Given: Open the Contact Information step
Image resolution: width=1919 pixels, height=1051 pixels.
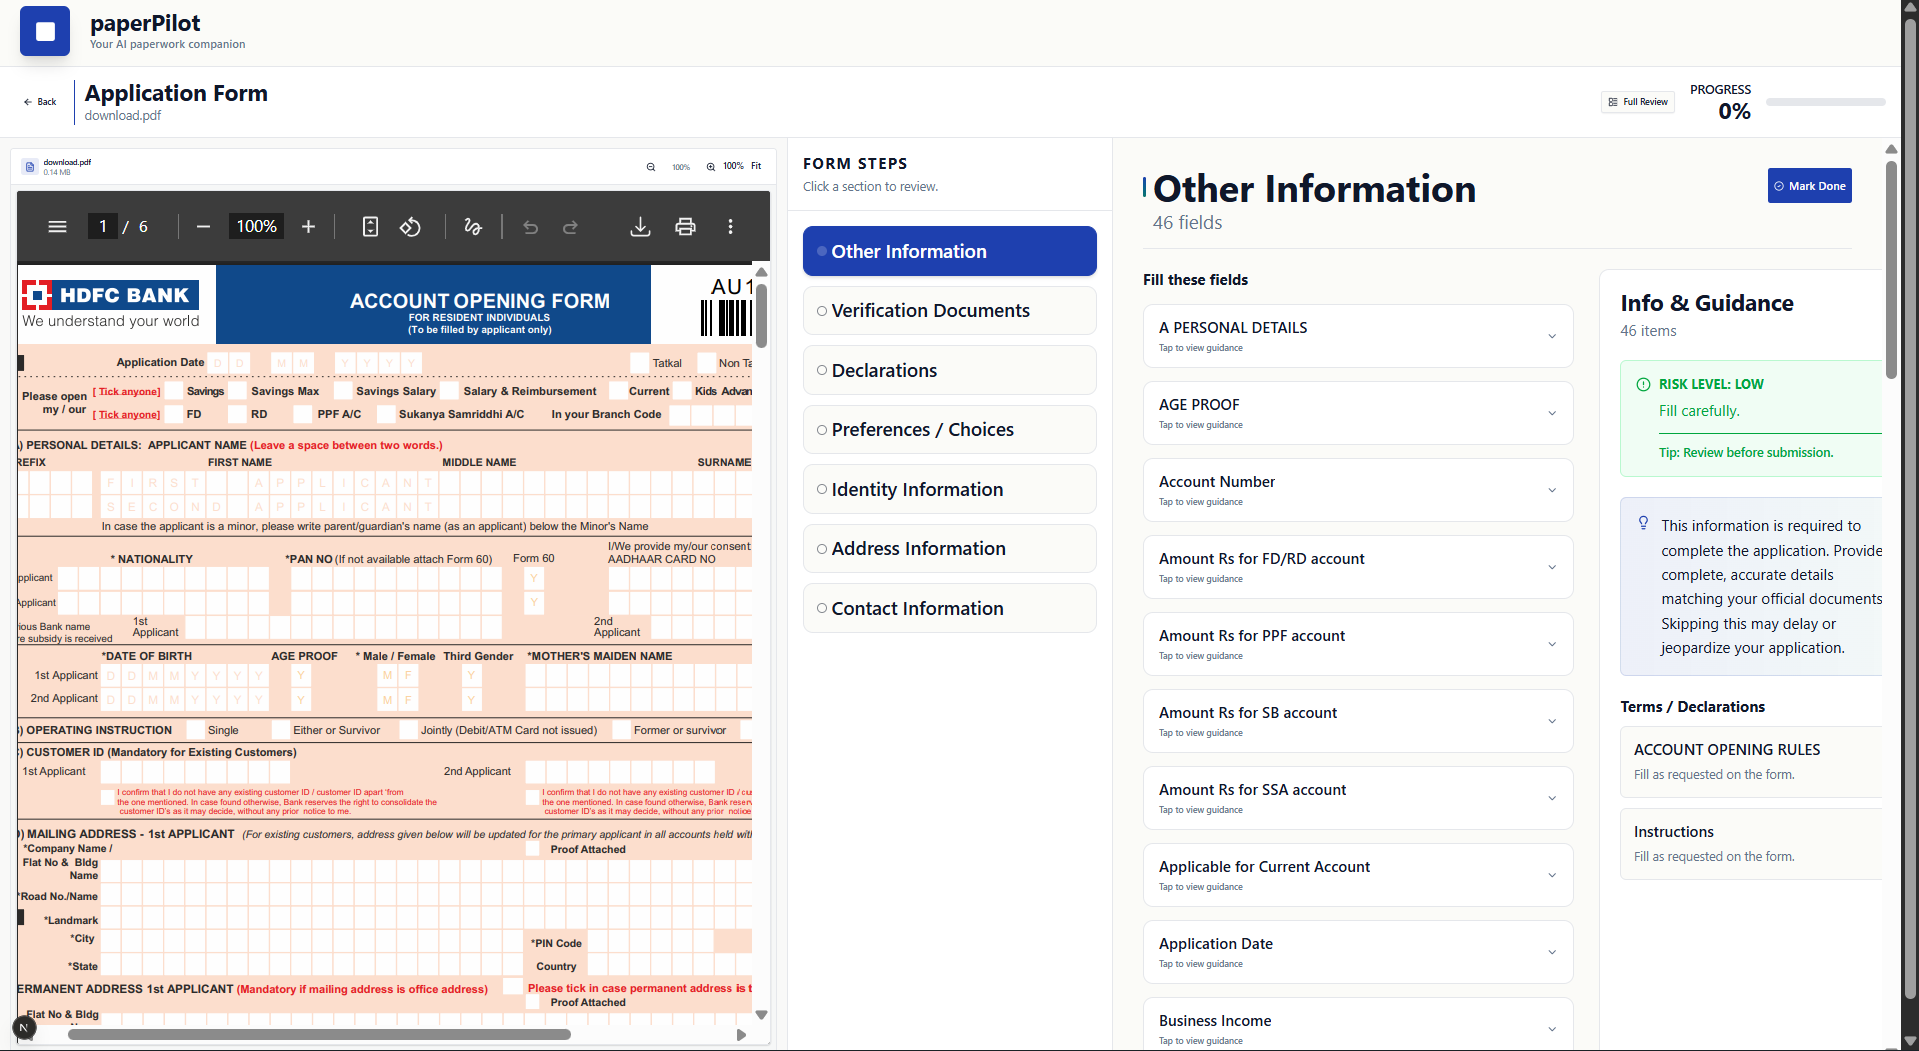Looking at the screenshot, I should coord(950,608).
